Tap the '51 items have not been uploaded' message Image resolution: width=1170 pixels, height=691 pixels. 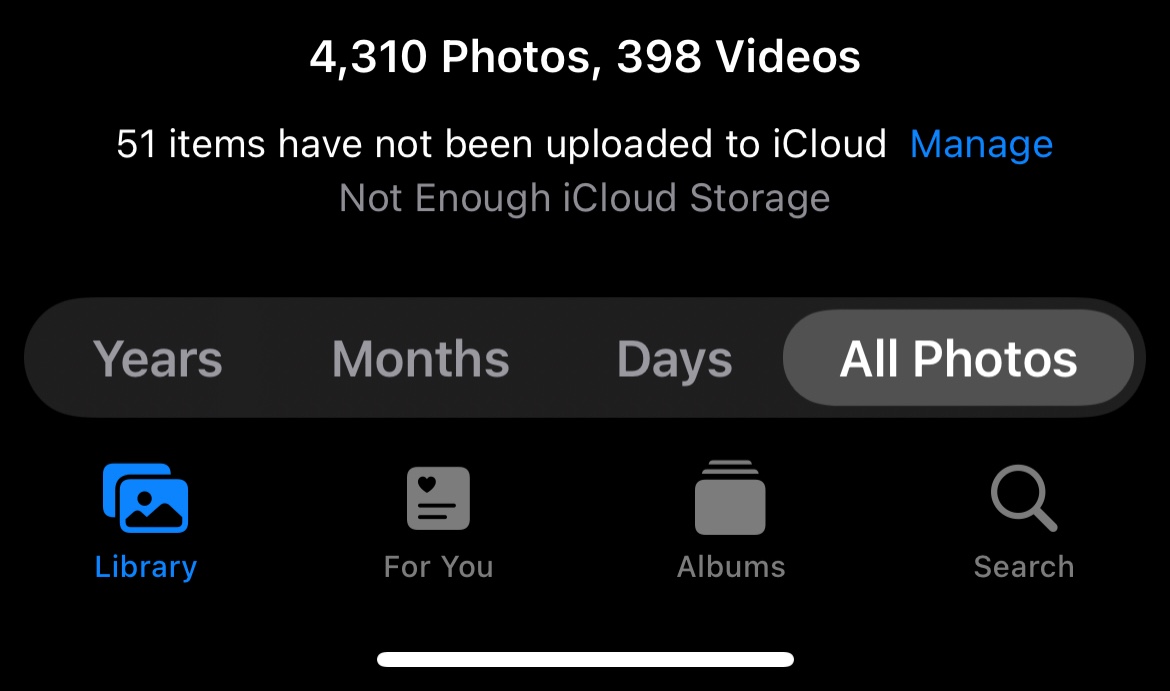click(x=501, y=144)
